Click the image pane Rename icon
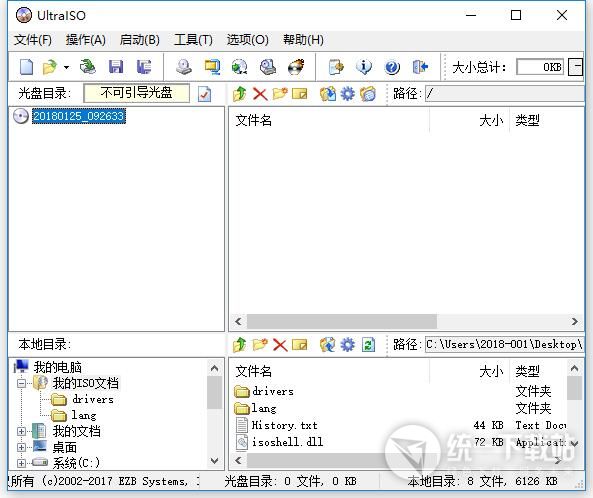Viewport: 593px width, 498px height. 300,94
